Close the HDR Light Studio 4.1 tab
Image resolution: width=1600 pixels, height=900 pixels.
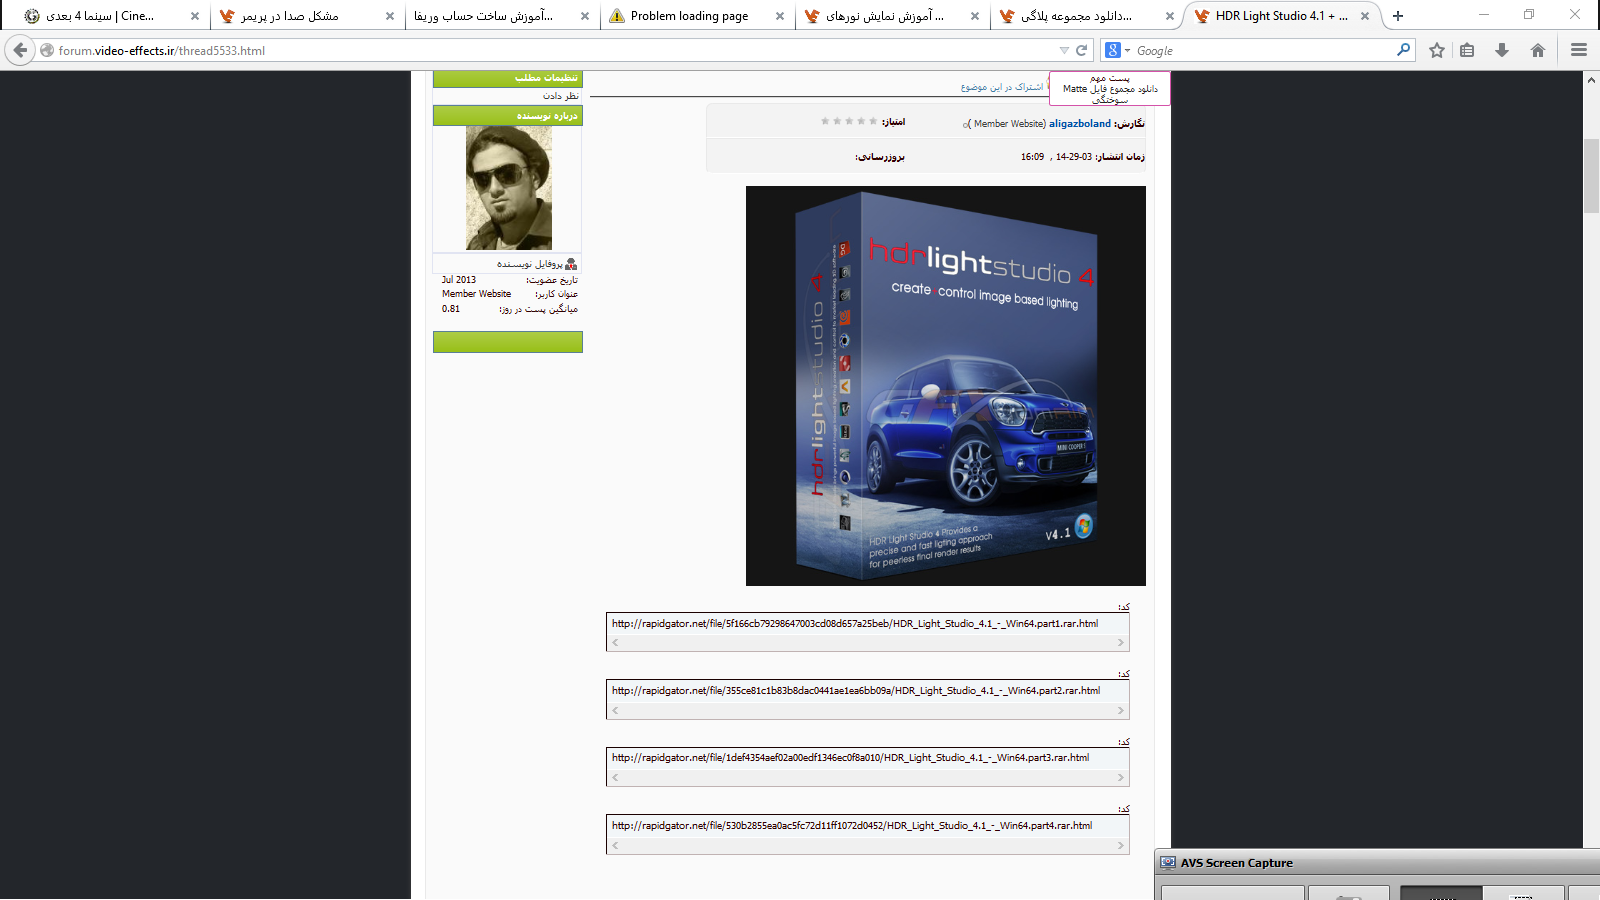tap(1365, 16)
